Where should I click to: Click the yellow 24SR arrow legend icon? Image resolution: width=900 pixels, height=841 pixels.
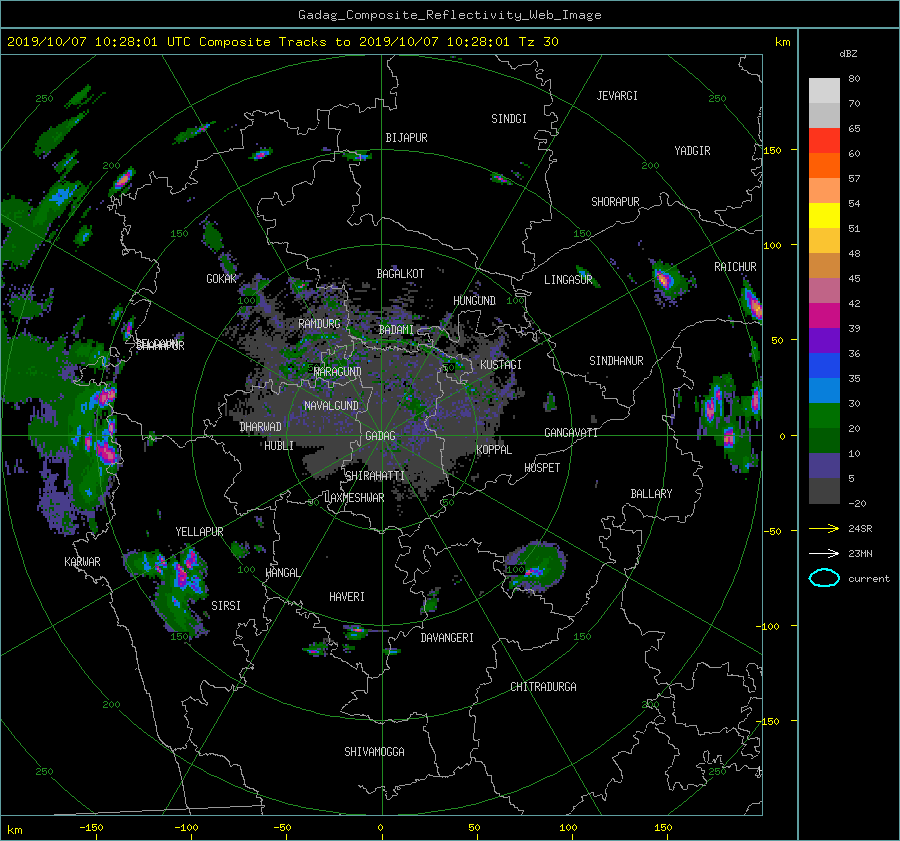824,528
